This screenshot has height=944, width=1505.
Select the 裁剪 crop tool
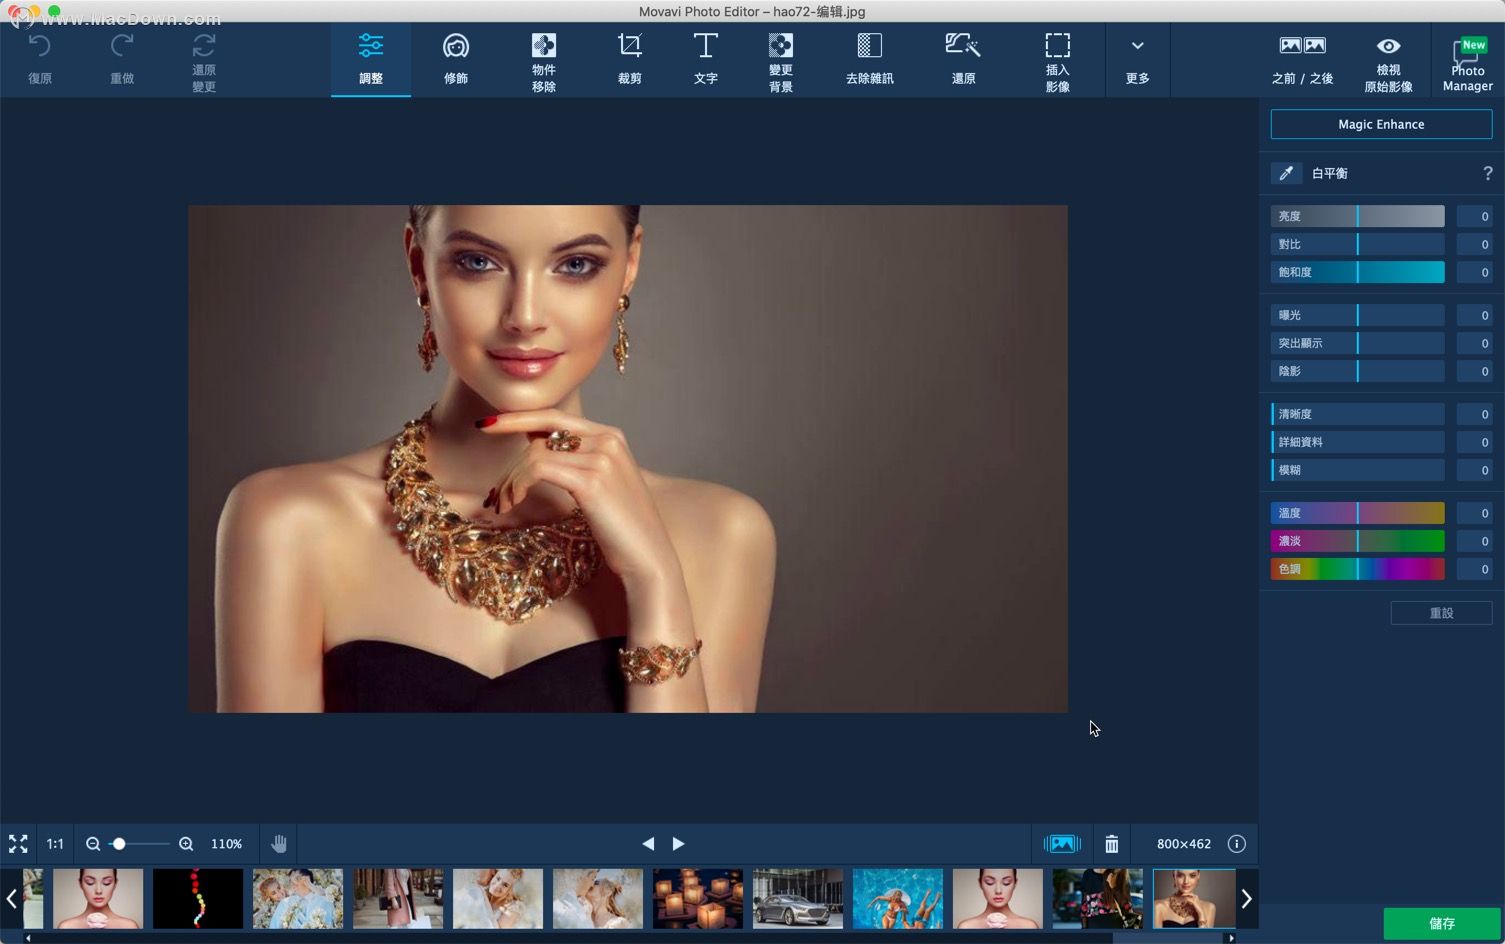tap(629, 59)
